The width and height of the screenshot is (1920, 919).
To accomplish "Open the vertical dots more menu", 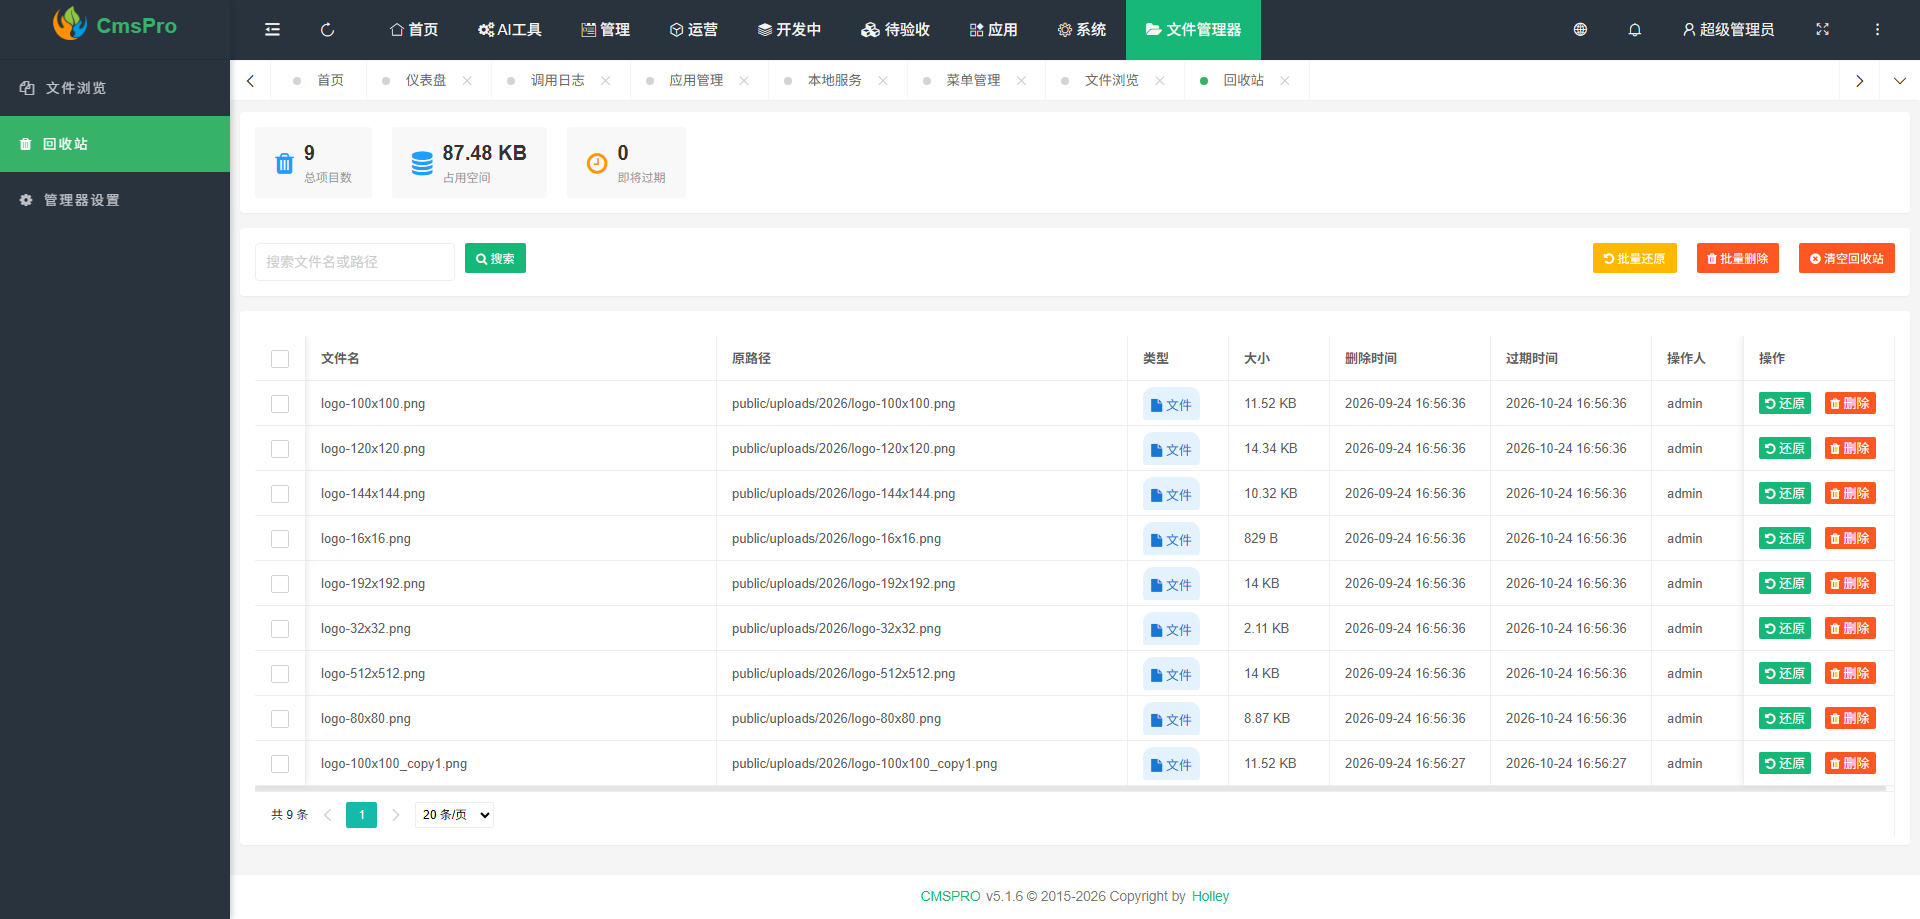I will [1877, 30].
